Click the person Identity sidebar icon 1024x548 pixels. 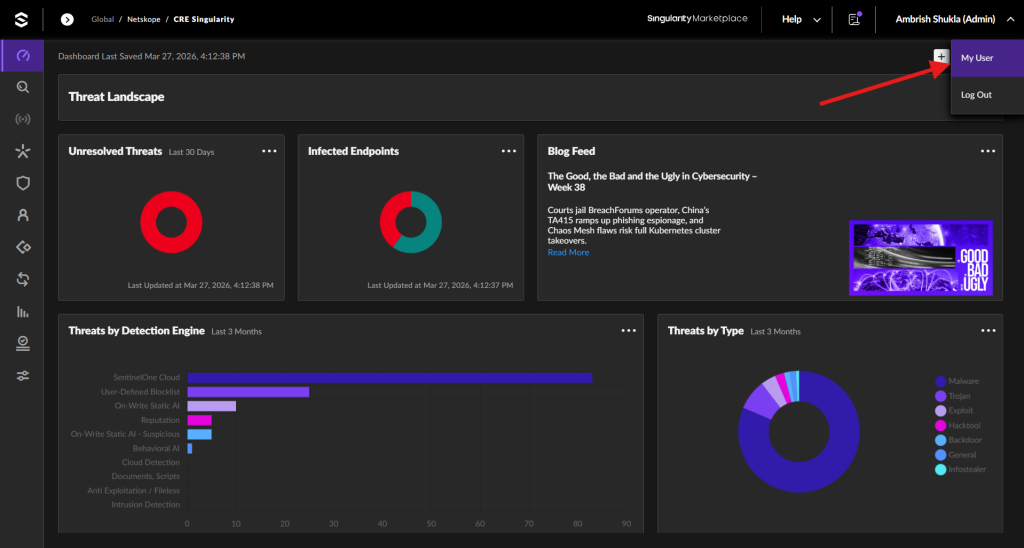[23, 215]
